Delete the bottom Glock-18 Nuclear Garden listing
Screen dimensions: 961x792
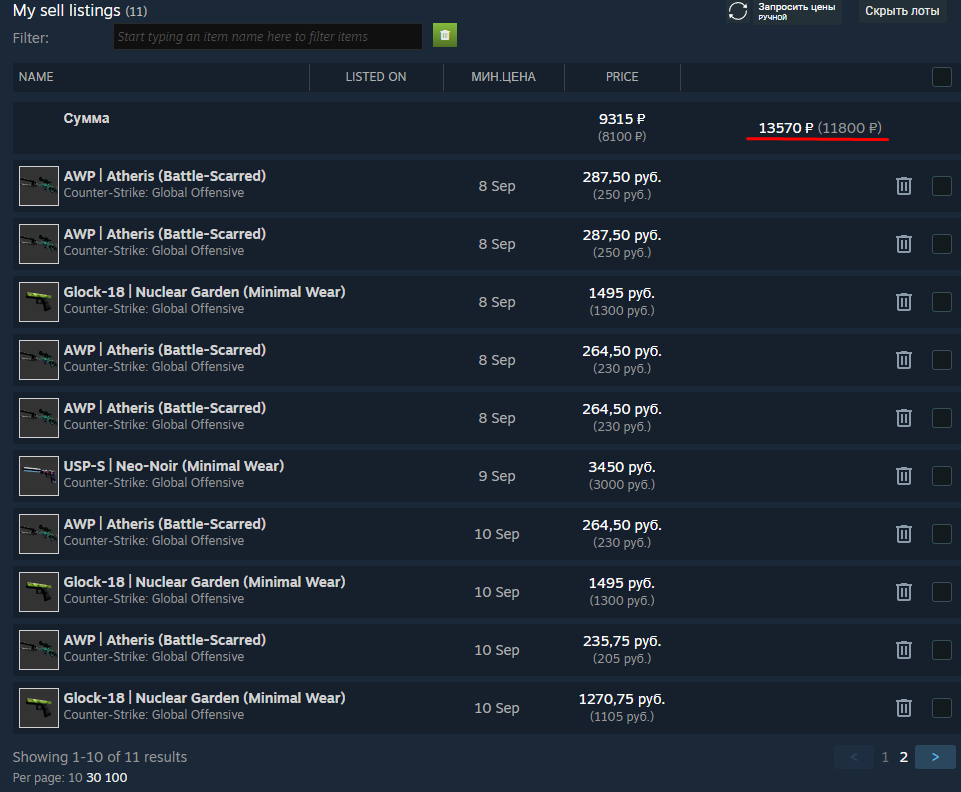pyautogui.click(x=903, y=708)
